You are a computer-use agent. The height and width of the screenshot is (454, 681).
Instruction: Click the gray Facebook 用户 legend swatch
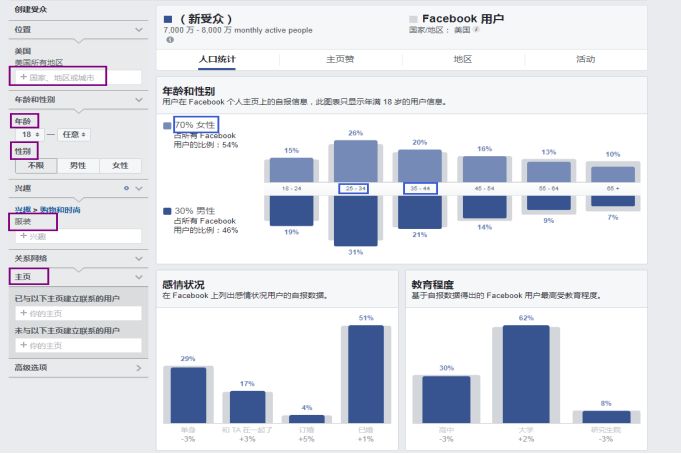tap(413, 19)
